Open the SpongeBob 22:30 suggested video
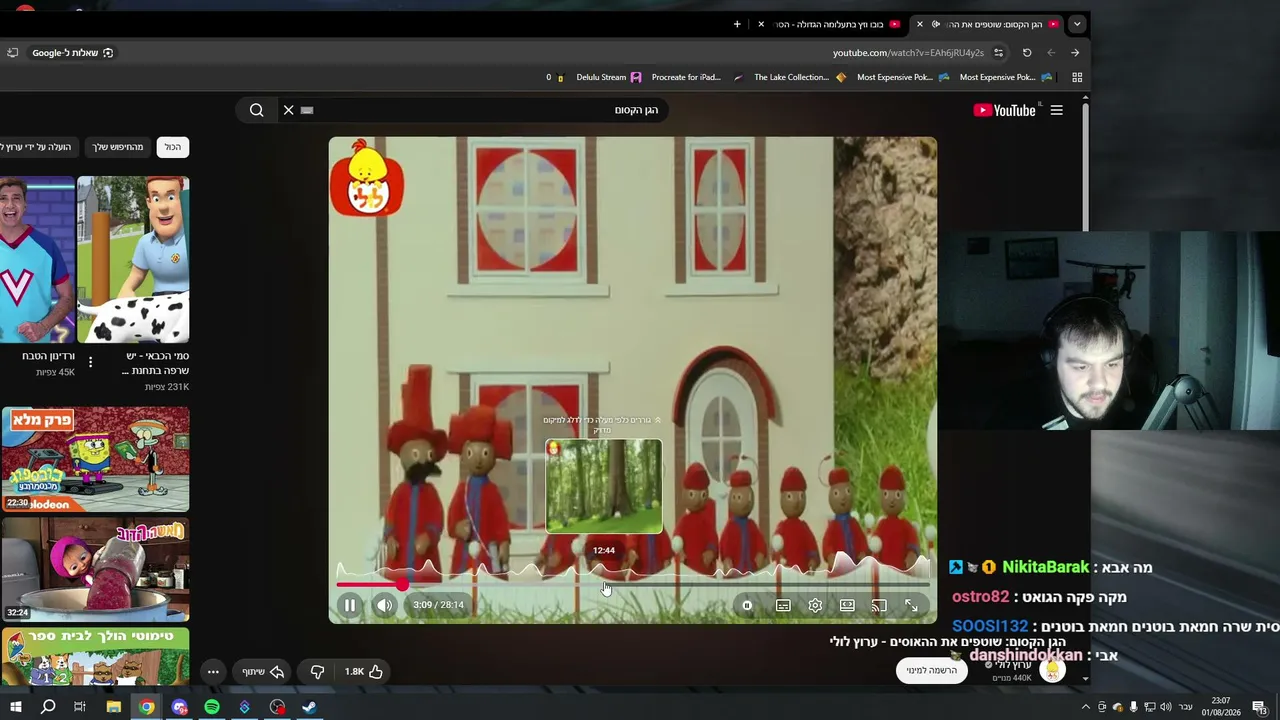 click(95, 459)
